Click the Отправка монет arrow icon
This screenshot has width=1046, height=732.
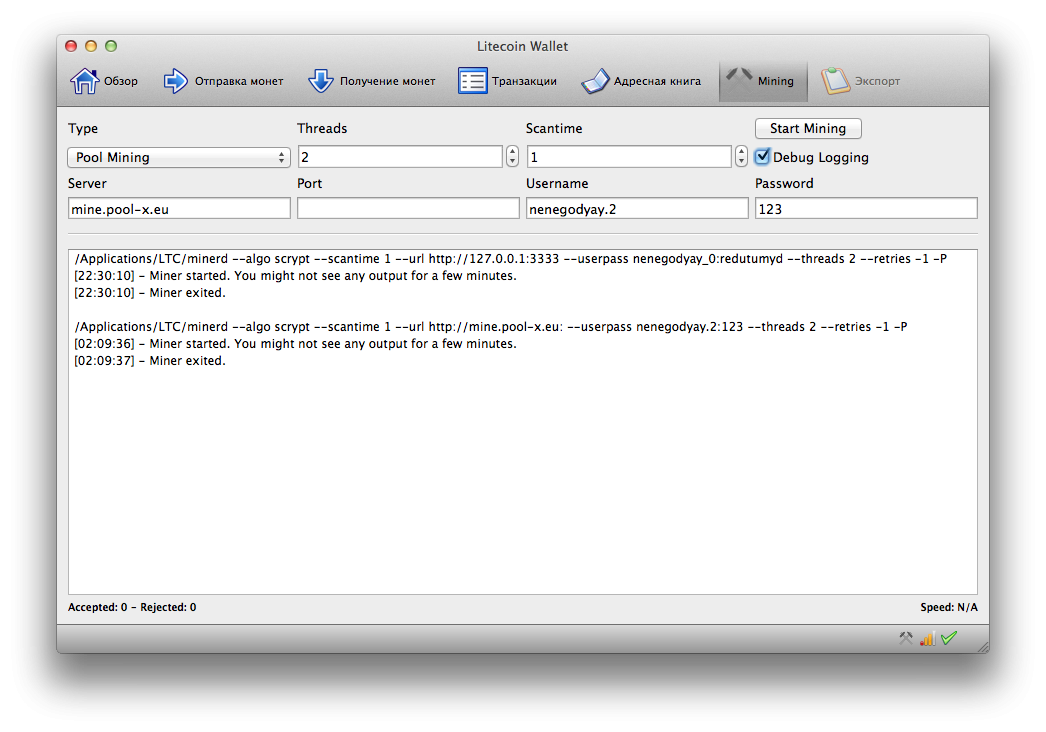[176, 81]
